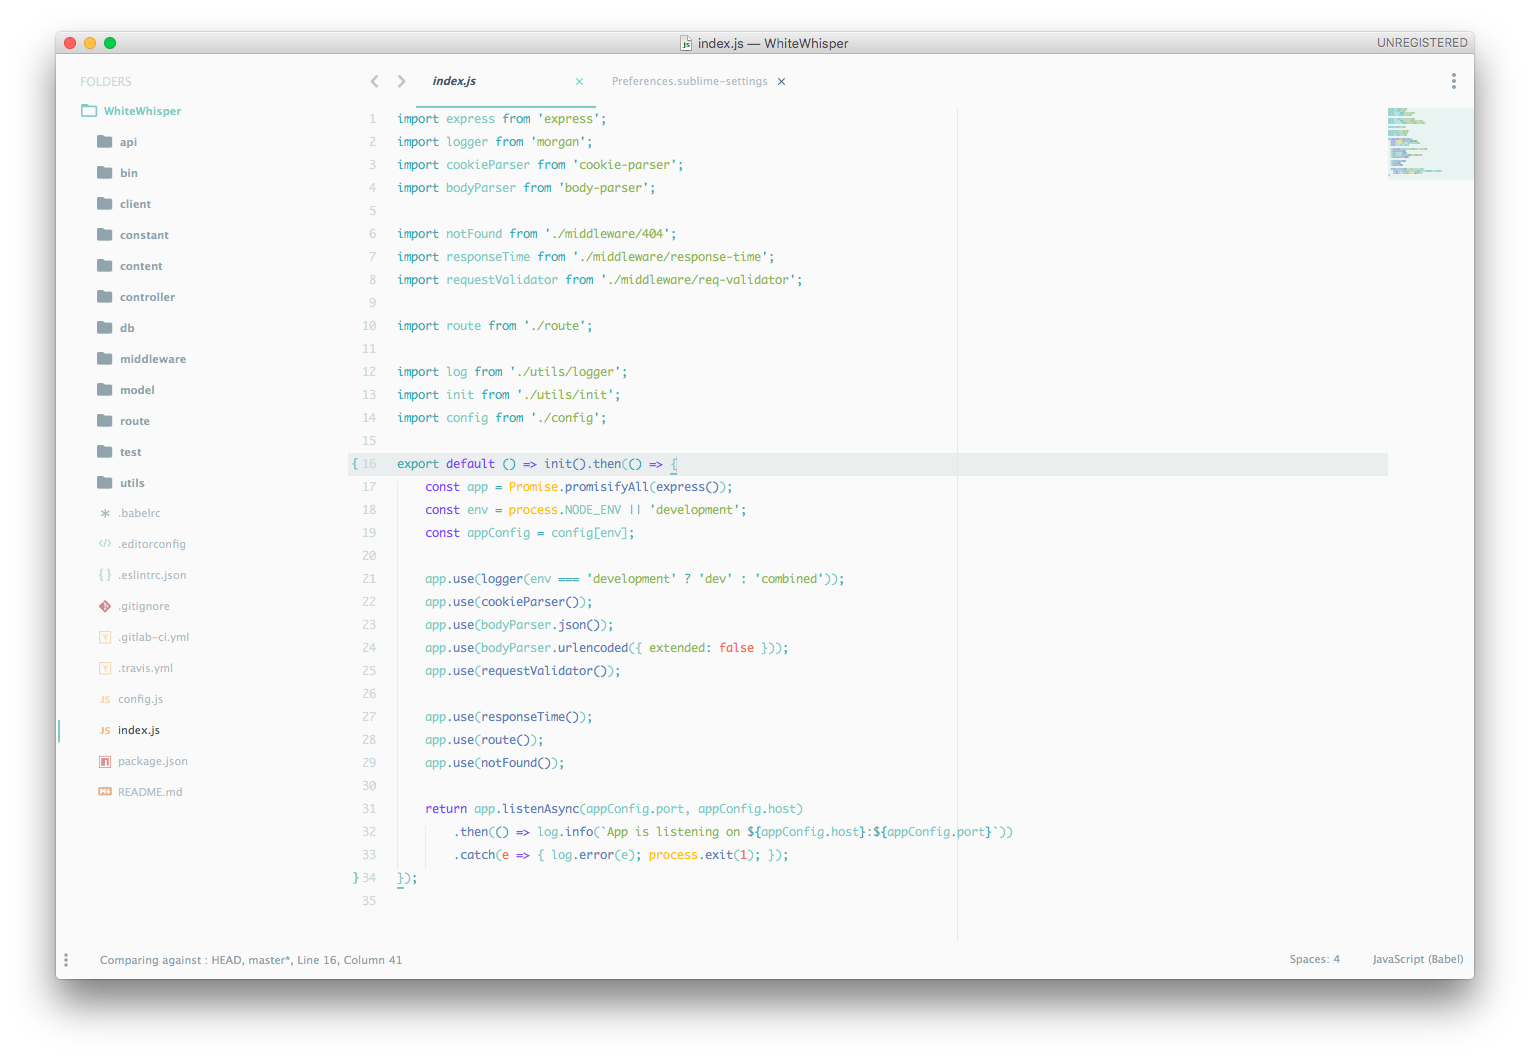1530x1059 pixels.
Task: Expand the middleware folder
Action: [142, 359]
